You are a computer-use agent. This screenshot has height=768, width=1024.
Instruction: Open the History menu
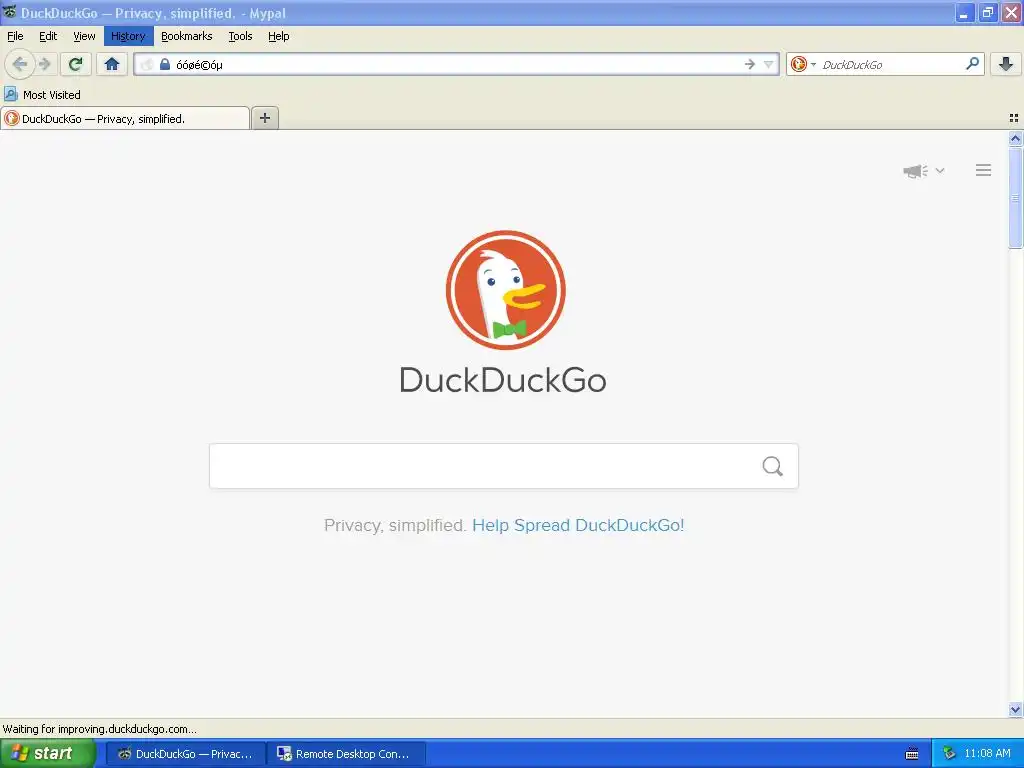pyautogui.click(x=128, y=36)
